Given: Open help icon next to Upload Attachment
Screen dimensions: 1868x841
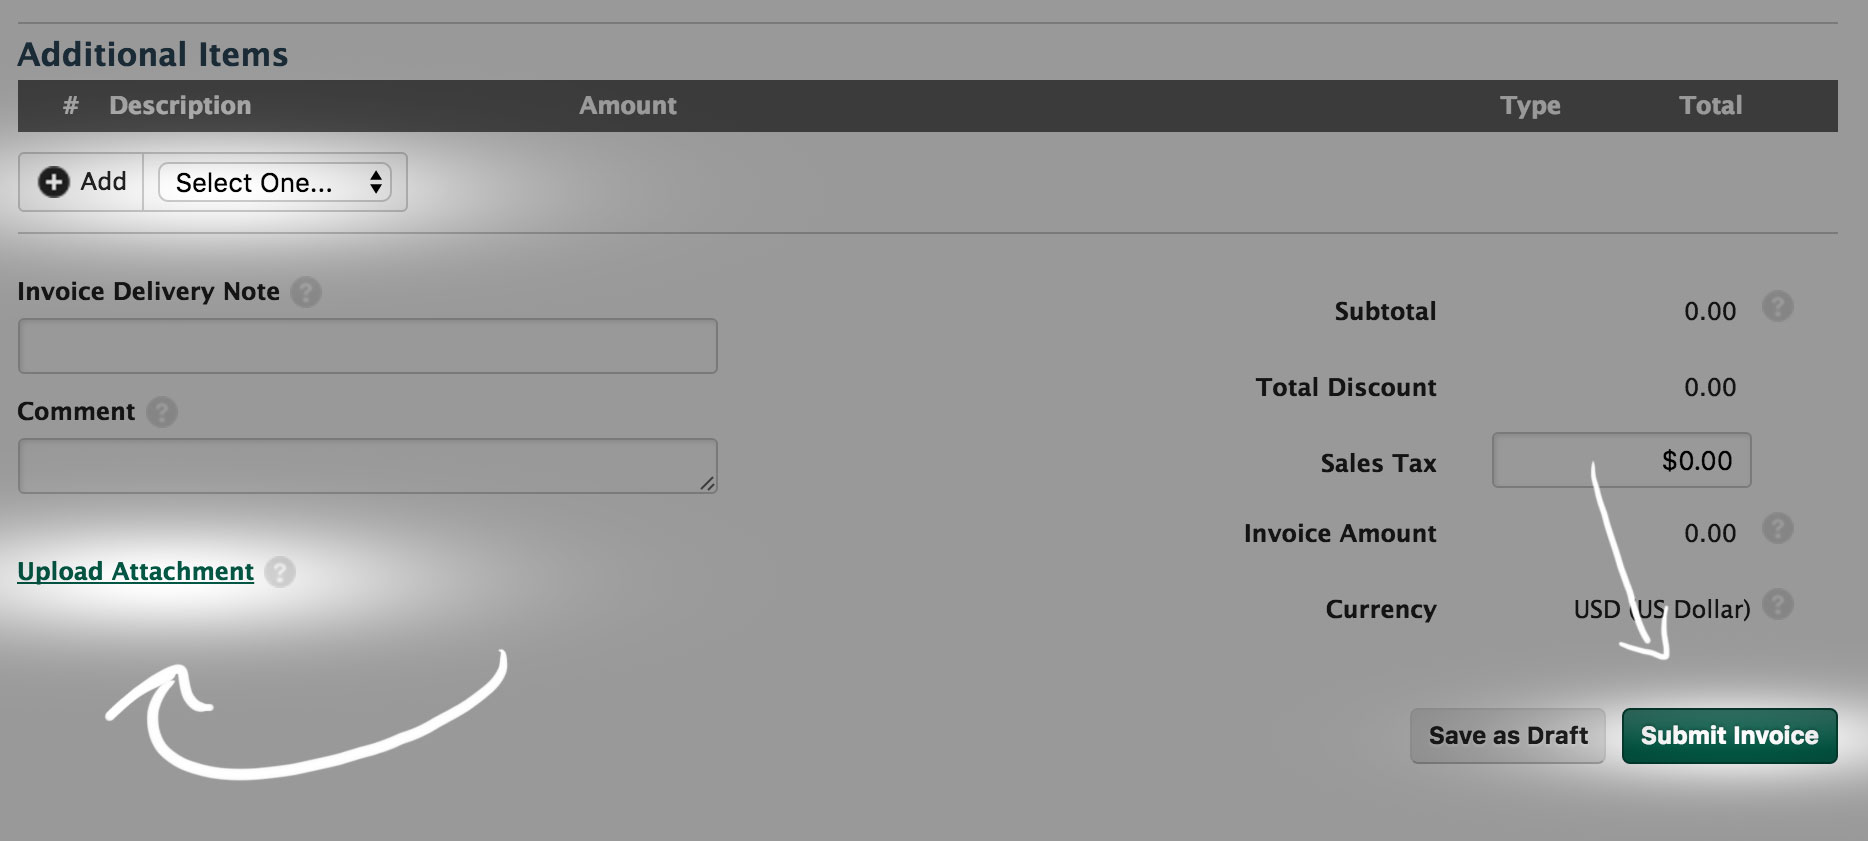Looking at the screenshot, I should pyautogui.click(x=280, y=572).
